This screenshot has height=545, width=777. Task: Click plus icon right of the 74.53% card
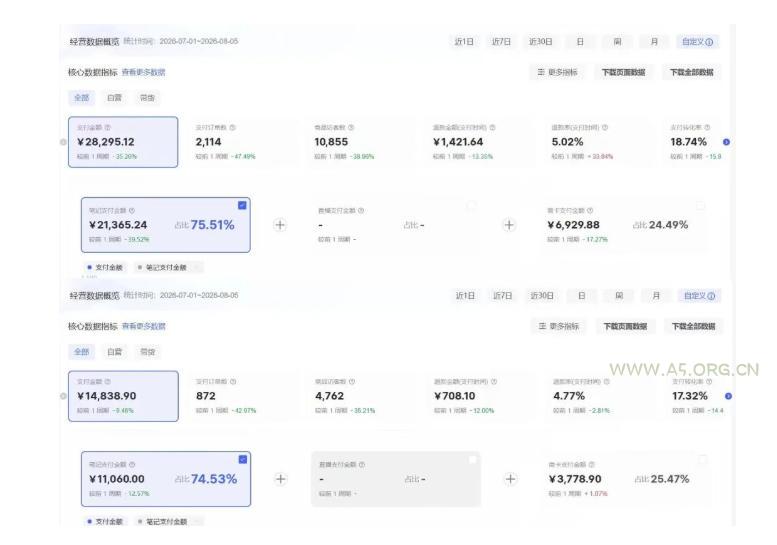coord(280,479)
